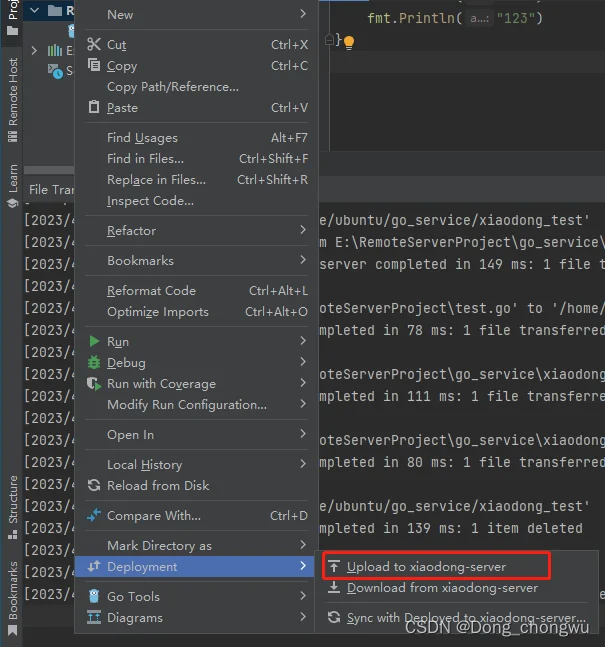The image size is (605, 647).
Task: Click the Paste clipboard icon
Action: pyautogui.click(x=94, y=108)
